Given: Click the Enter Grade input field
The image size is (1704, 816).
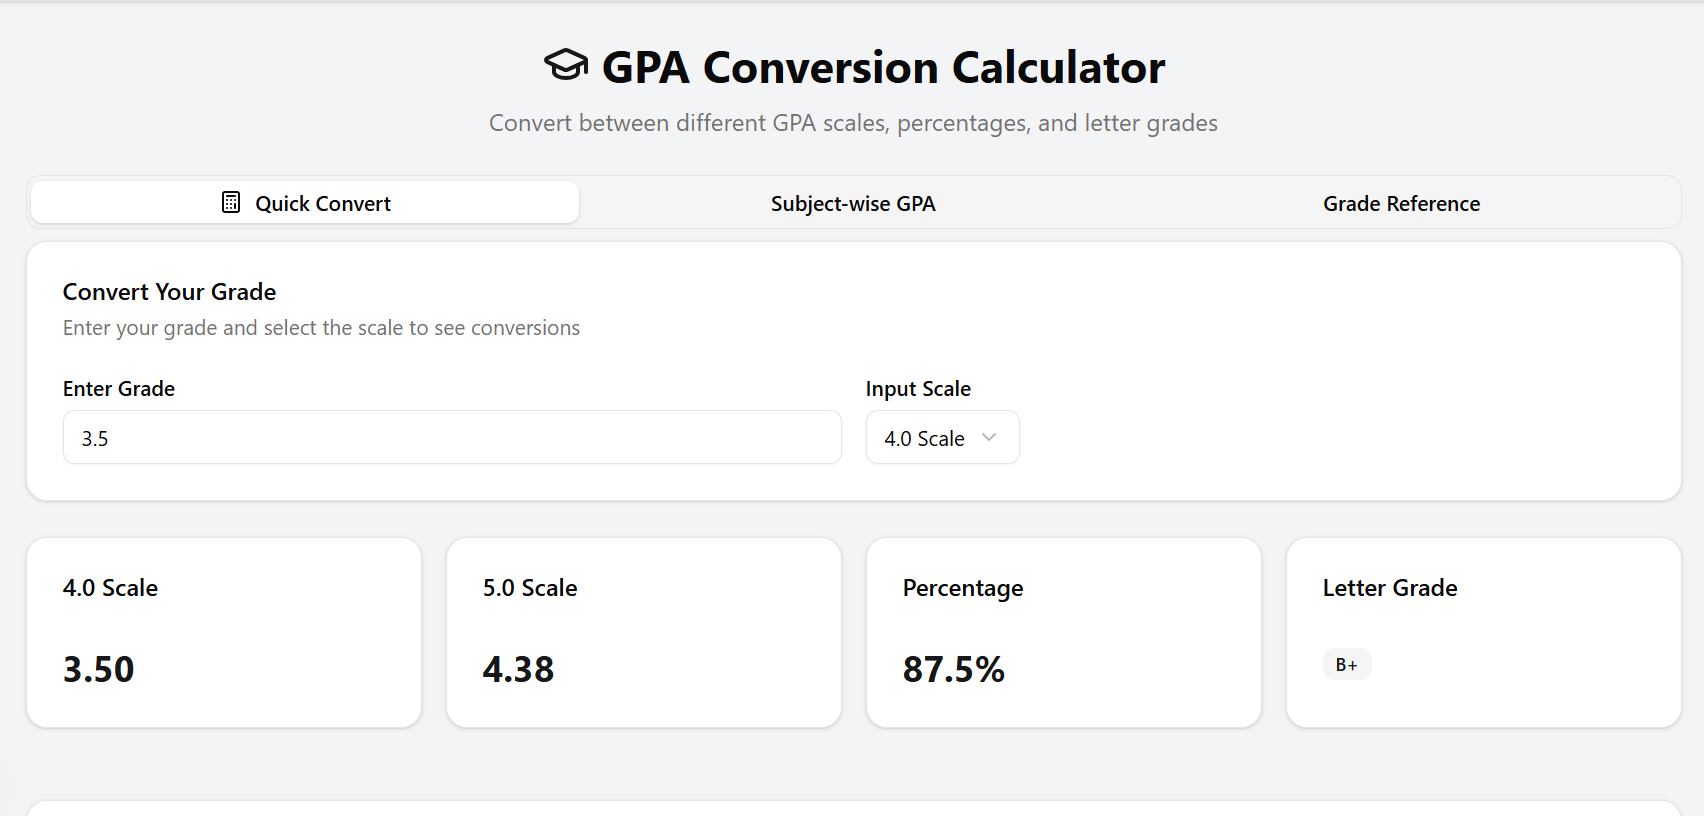Looking at the screenshot, I should 452,437.
